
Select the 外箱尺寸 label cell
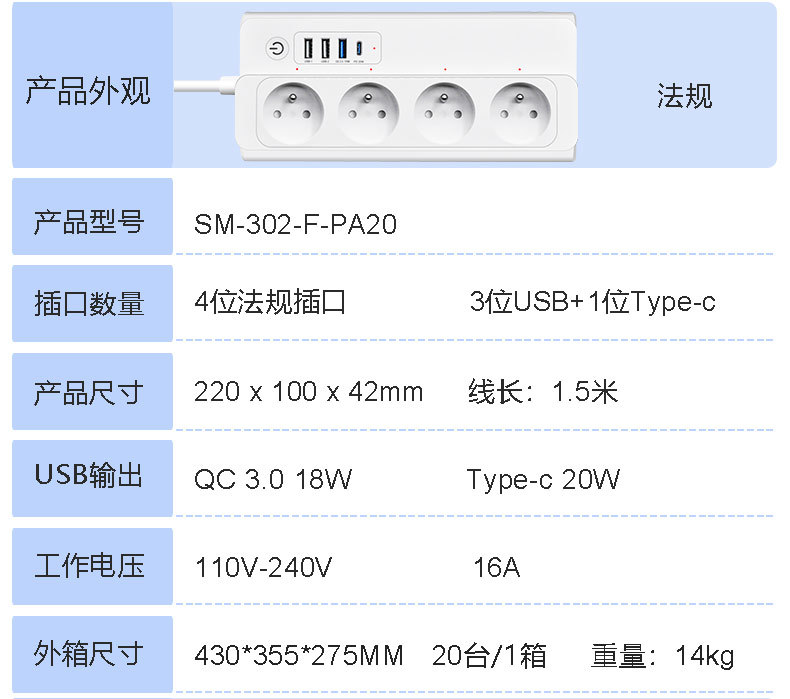tap(91, 655)
